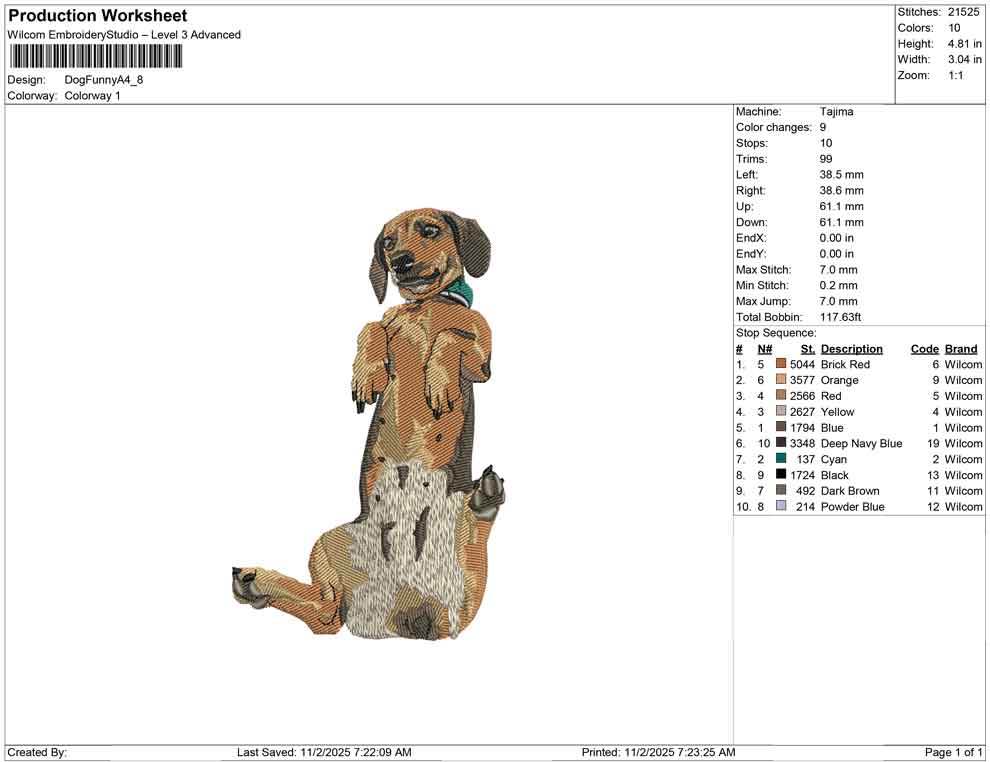Click the Zoom value 1:1

(955, 75)
